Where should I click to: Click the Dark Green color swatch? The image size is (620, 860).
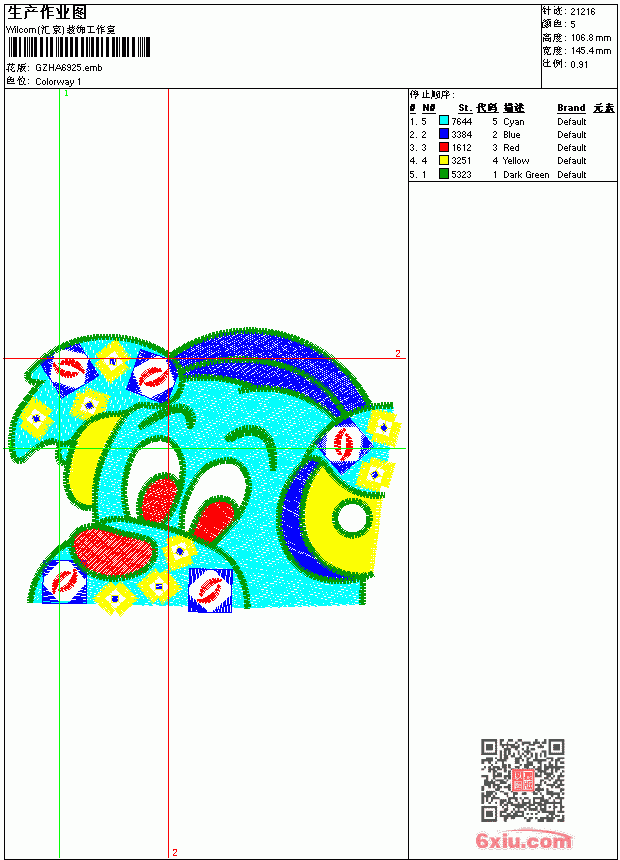pyautogui.click(x=444, y=174)
